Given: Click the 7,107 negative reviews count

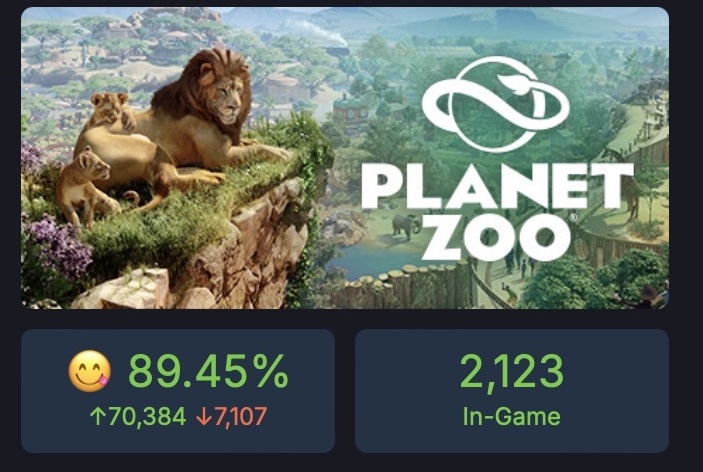Looking at the screenshot, I should (x=240, y=416).
